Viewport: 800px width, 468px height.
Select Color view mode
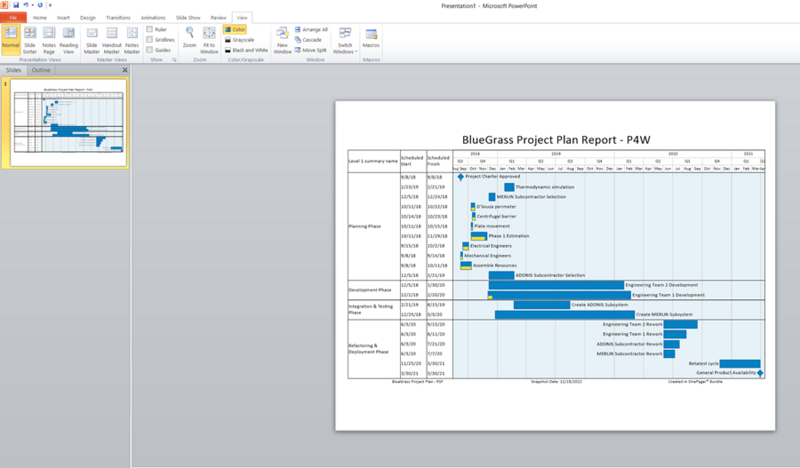tap(235, 30)
